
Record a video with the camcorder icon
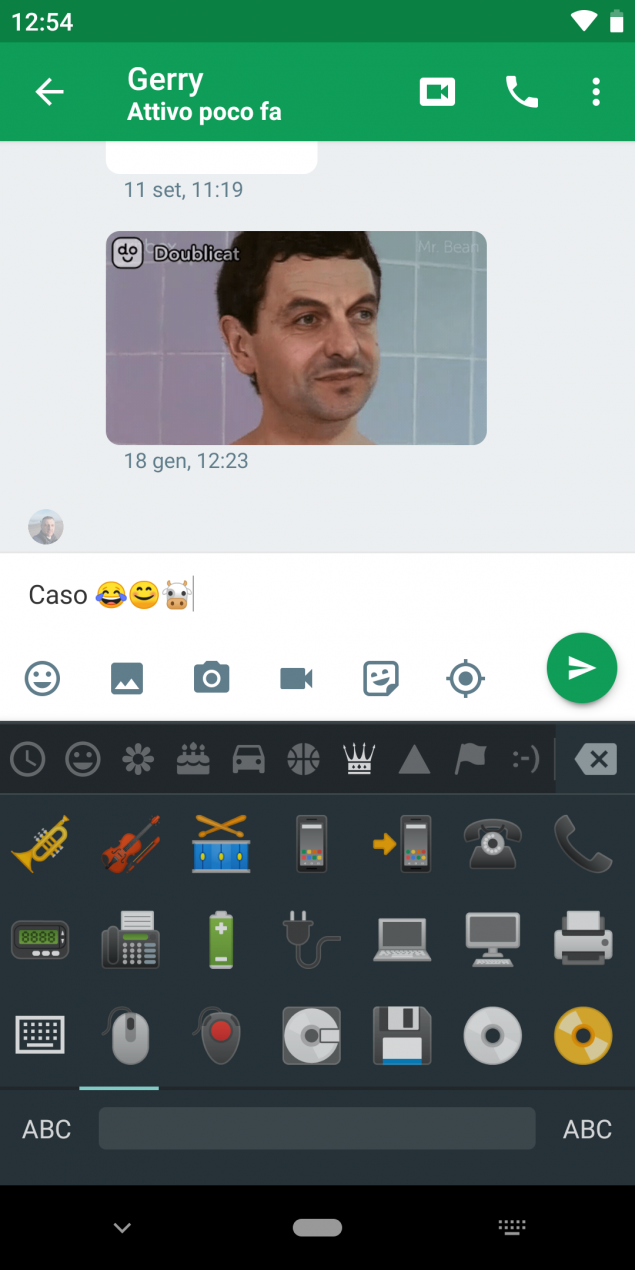pos(297,679)
